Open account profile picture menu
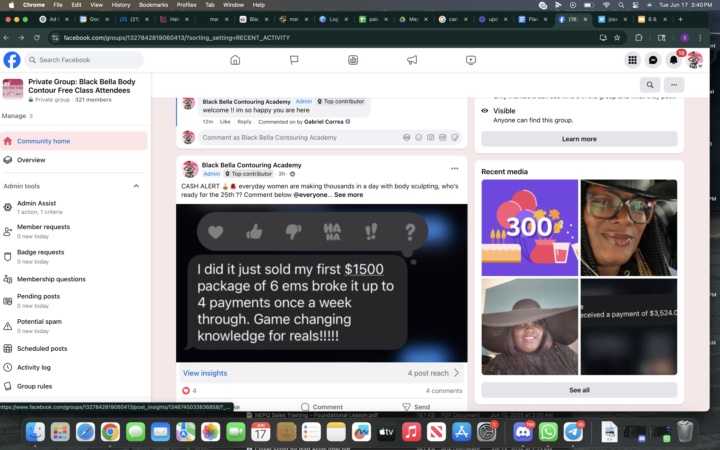The width and height of the screenshot is (720, 450). tap(694, 60)
